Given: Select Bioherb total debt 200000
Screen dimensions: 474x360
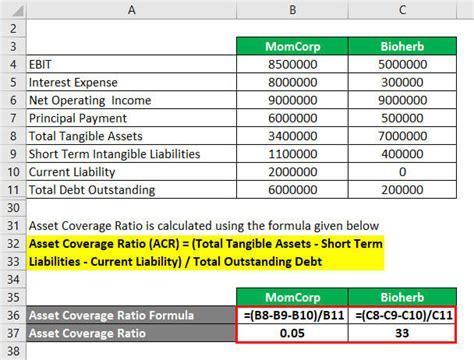Looking at the screenshot, I should point(402,190).
